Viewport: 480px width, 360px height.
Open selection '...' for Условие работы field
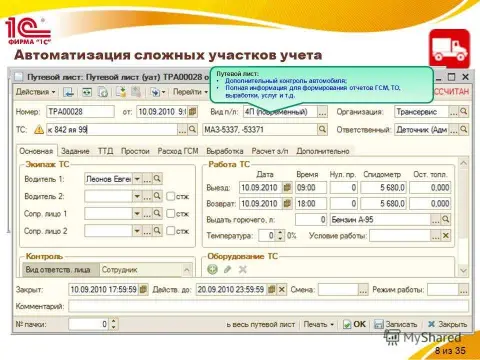tap(435, 236)
